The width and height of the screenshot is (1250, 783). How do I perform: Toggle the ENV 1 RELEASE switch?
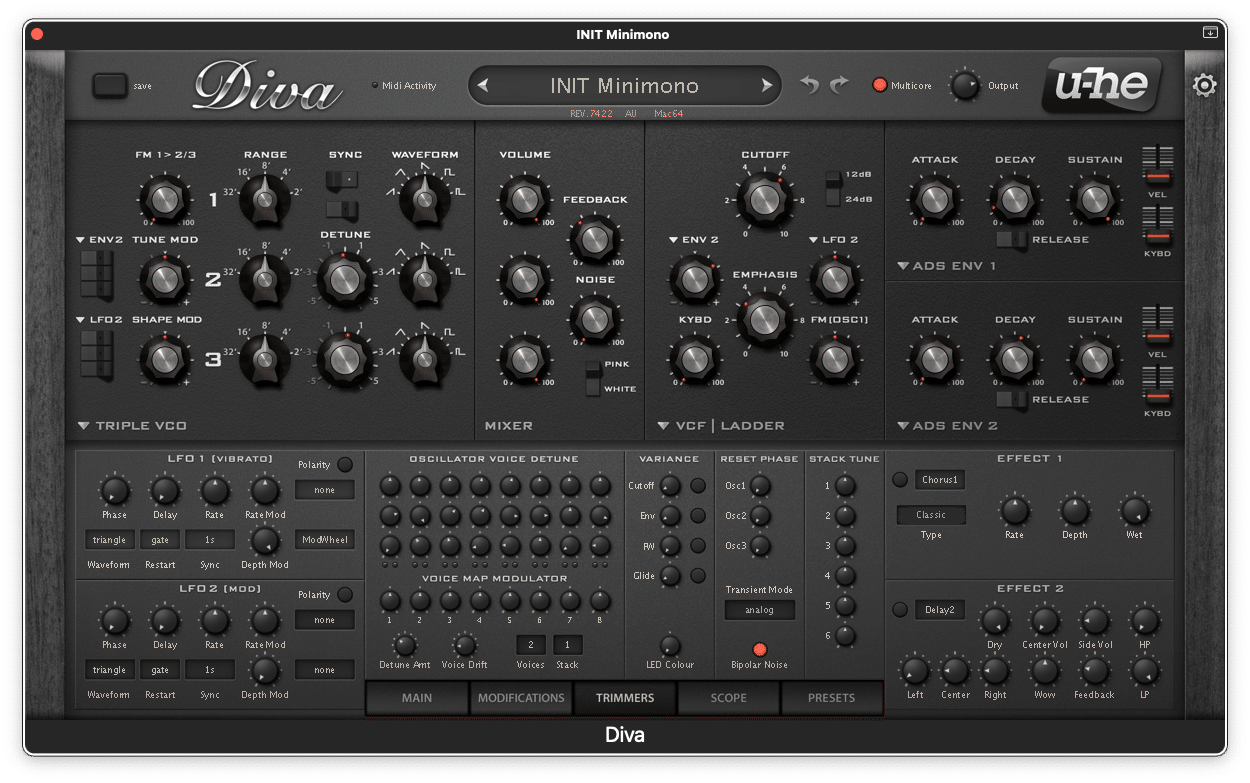(x=1011, y=240)
